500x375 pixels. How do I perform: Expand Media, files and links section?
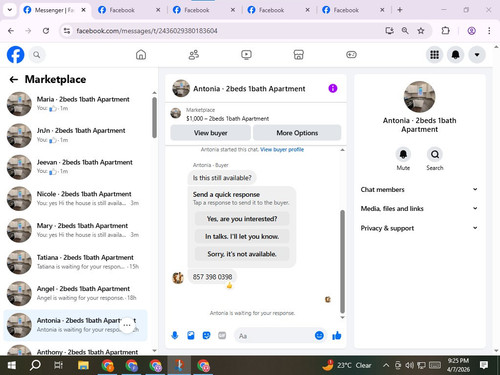pyautogui.click(x=419, y=209)
